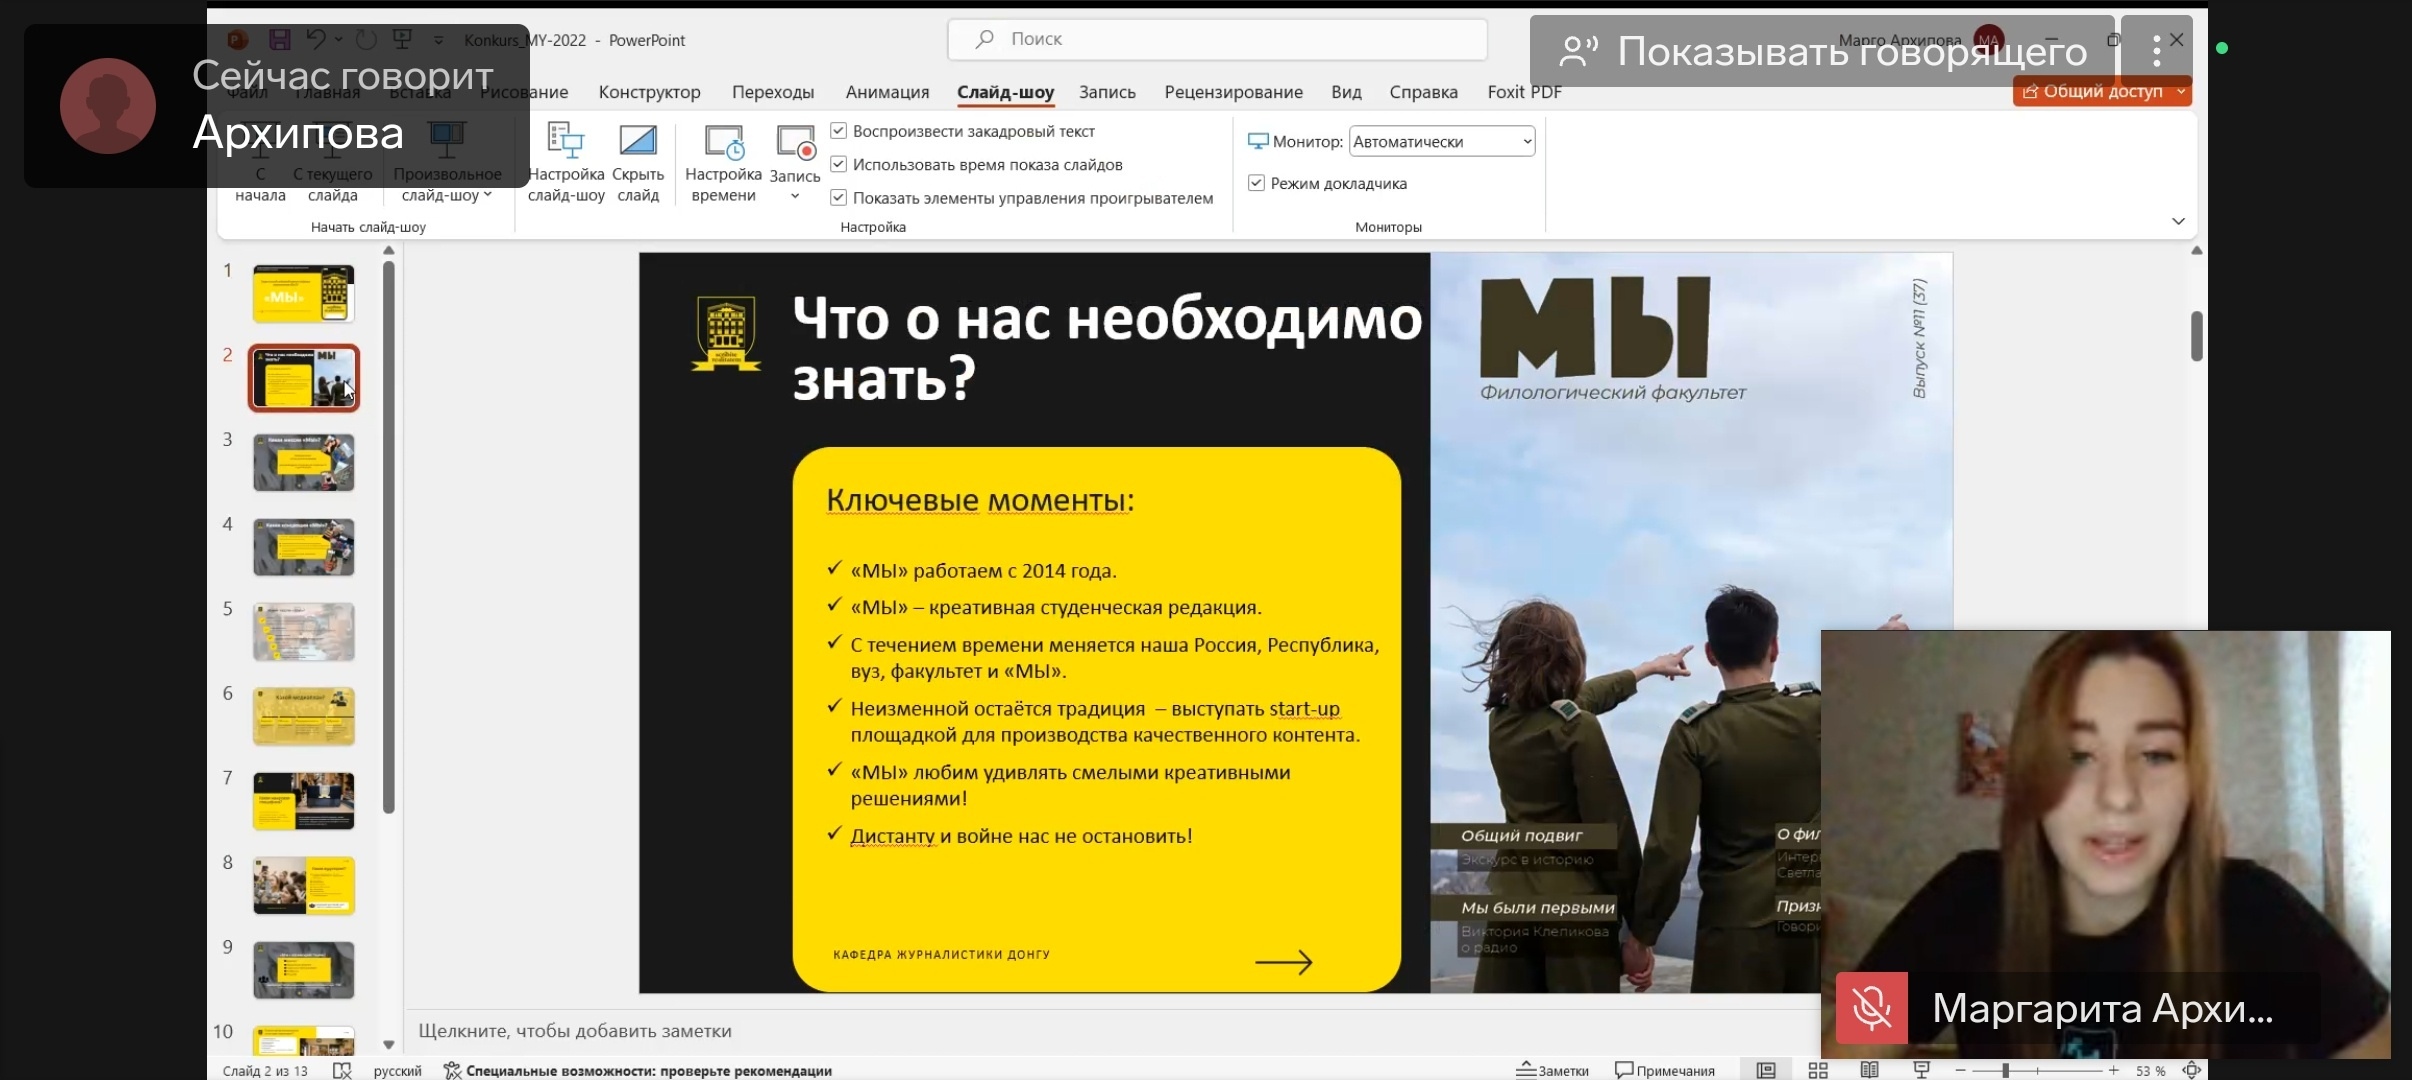The height and width of the screenshot is (1080, 2412).
Task: Click the spell check icon in status bar
Action: coord(342,1070)
